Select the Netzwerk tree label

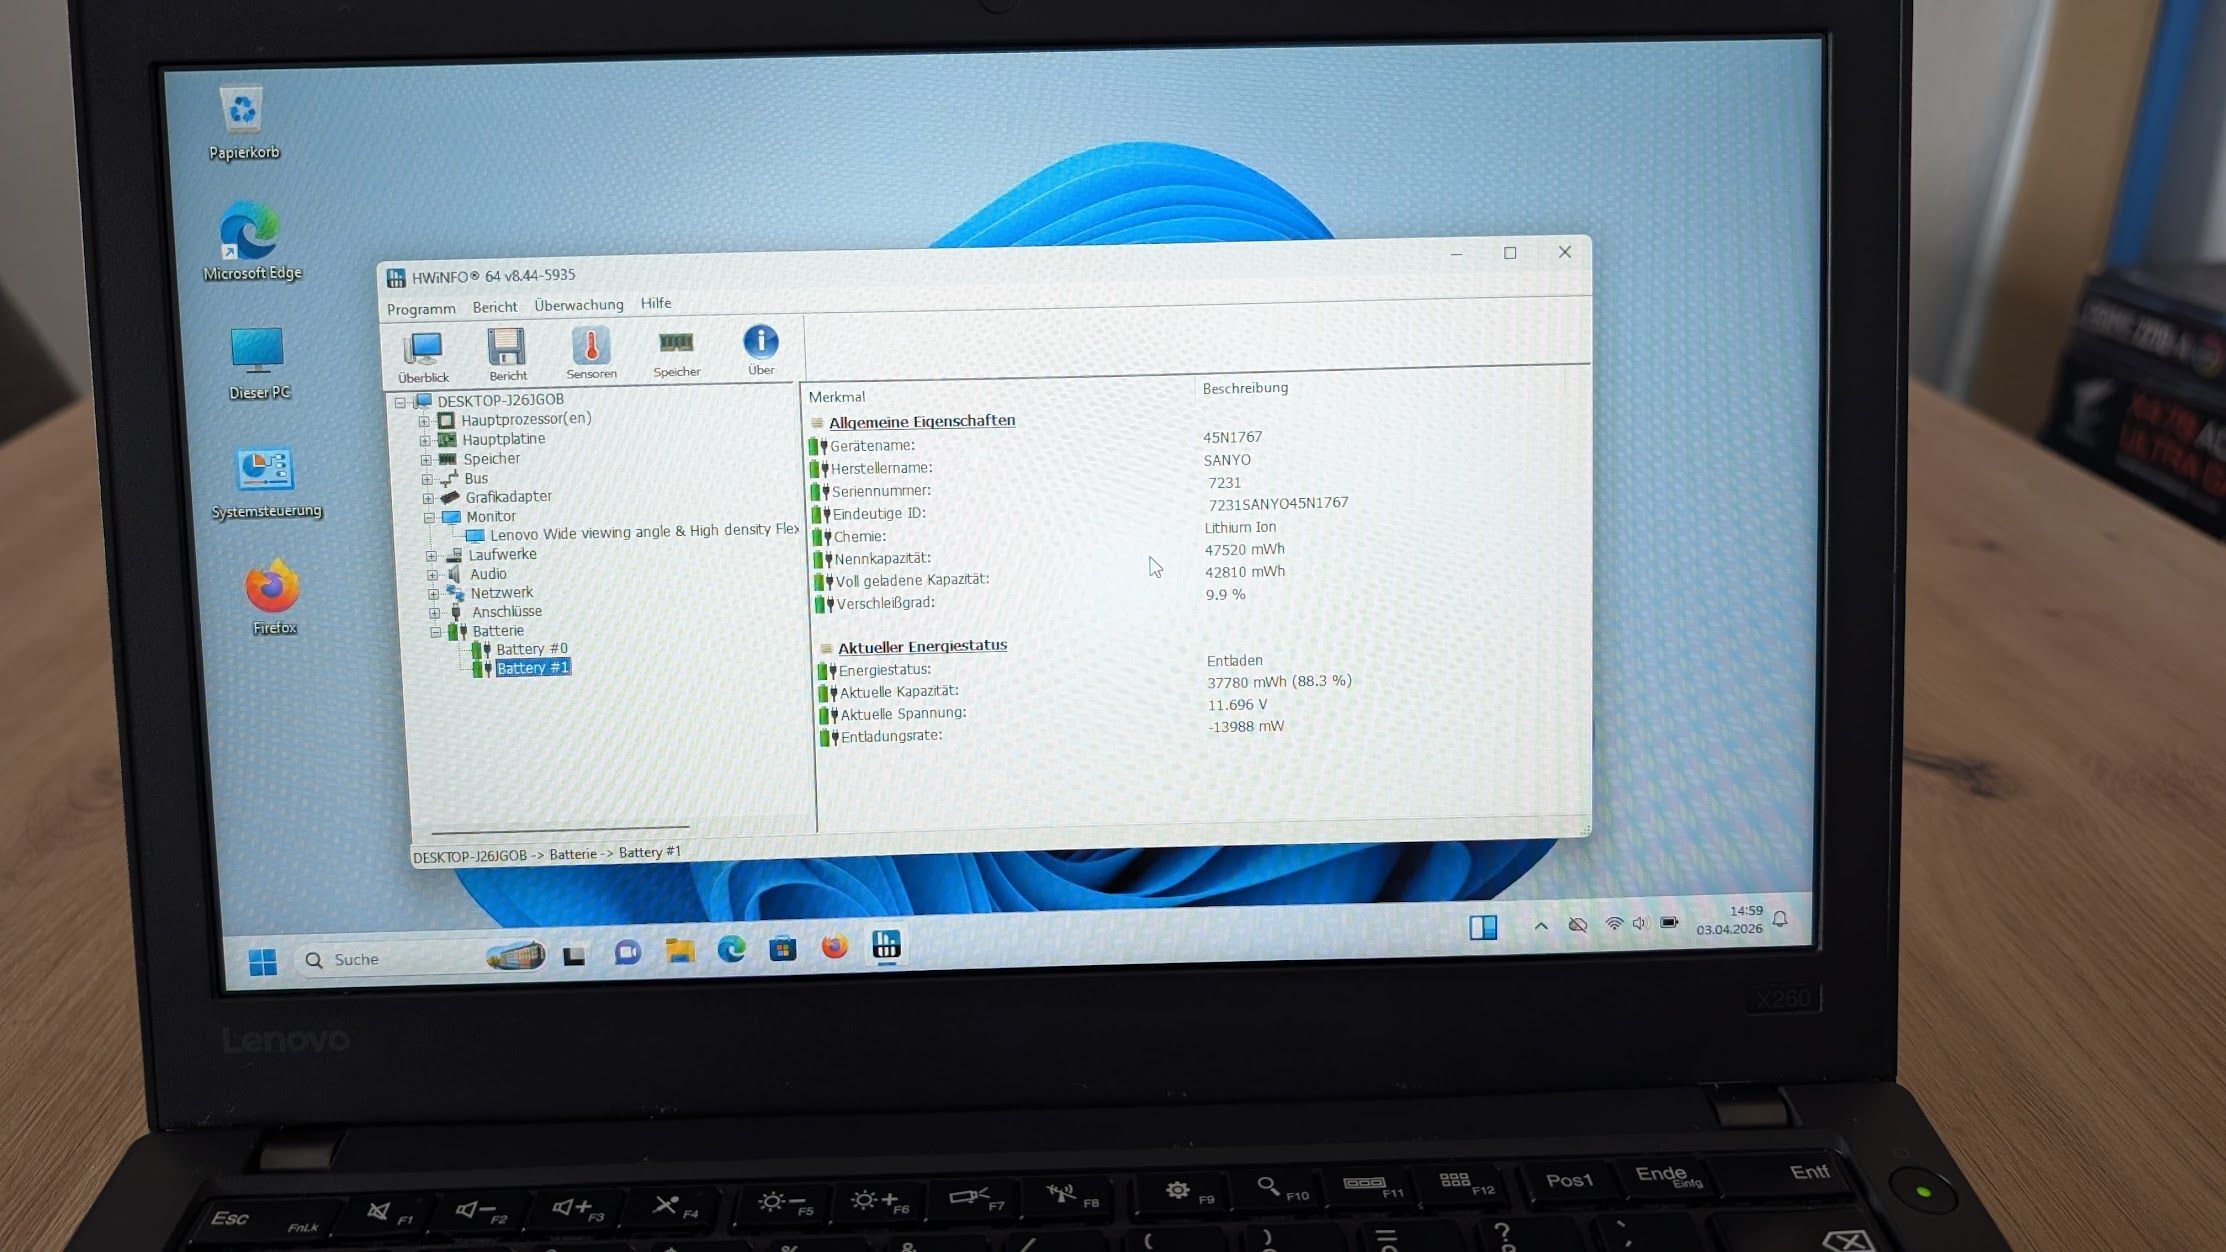point(501,593)
